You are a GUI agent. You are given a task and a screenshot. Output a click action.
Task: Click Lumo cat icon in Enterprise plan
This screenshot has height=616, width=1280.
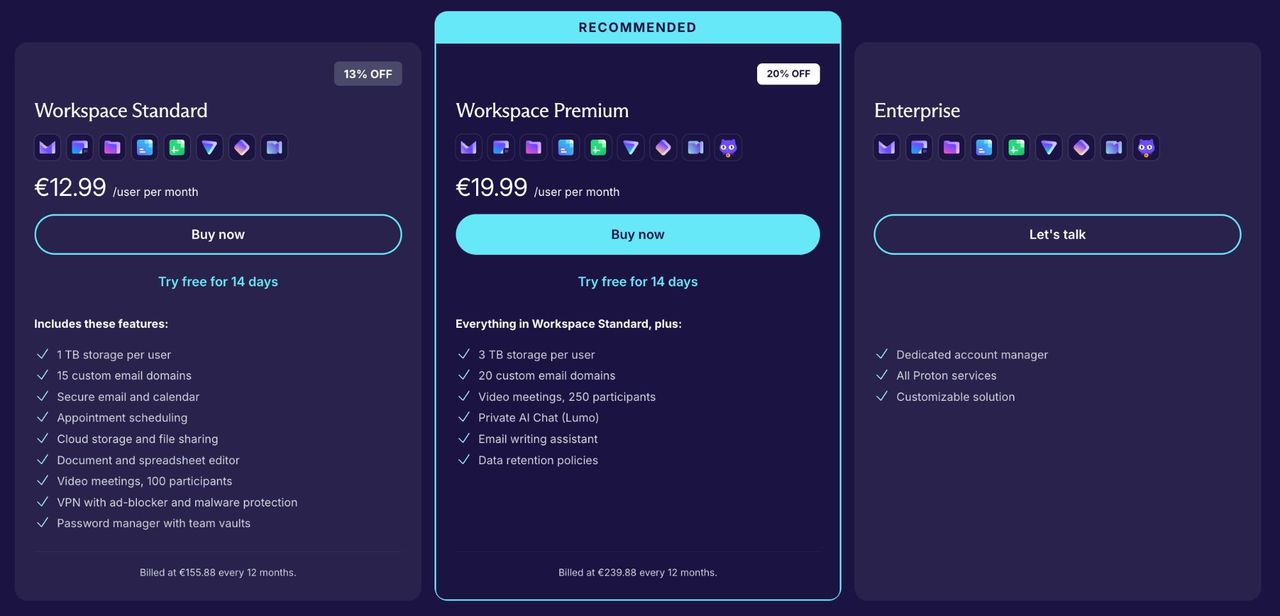(1146, 148)
